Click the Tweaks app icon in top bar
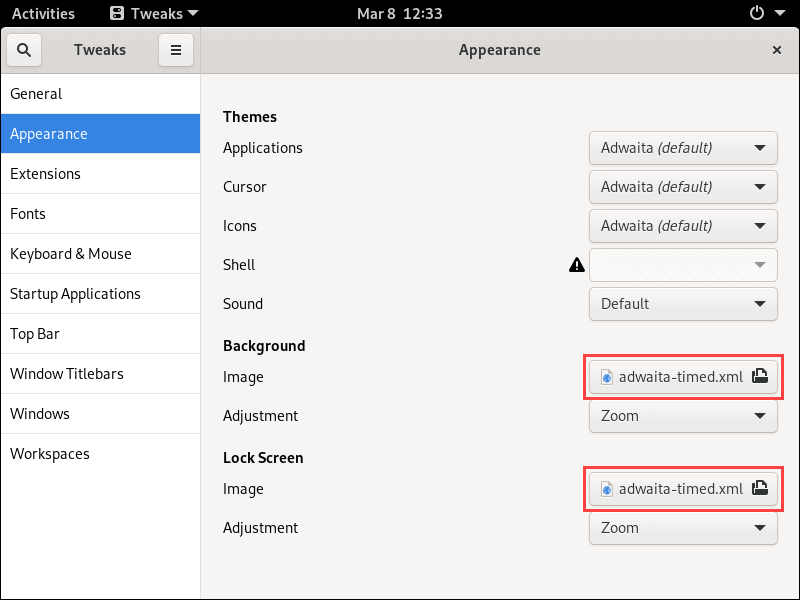The image size is (800, 600). point(117,13)
